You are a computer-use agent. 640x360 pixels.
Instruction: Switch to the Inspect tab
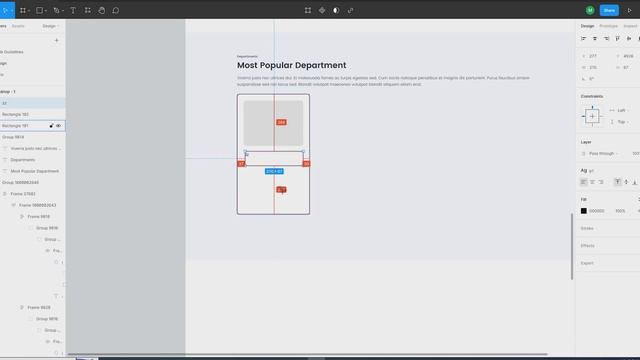[x=630, y=26]
